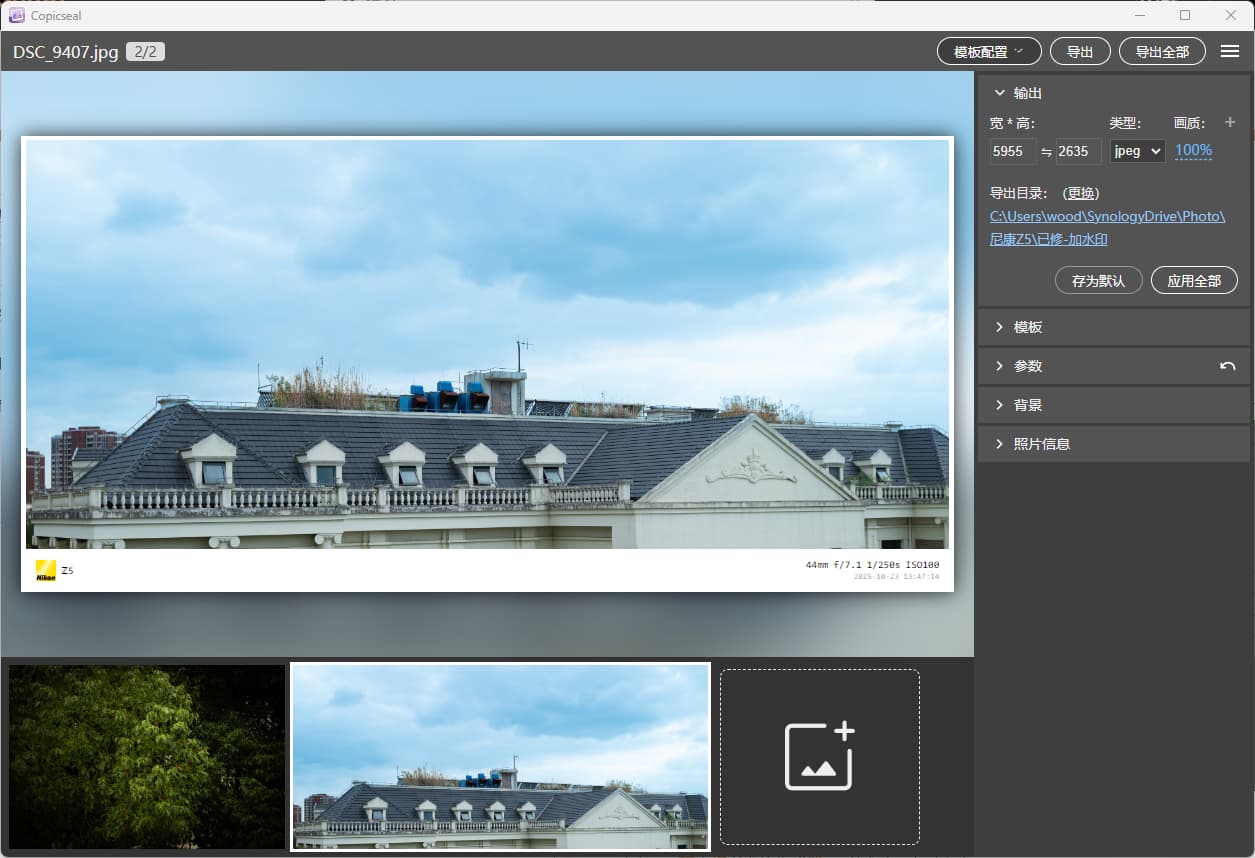Click the 100% quality value
Screen dimensions: 1255x858
coord(1193,151)
